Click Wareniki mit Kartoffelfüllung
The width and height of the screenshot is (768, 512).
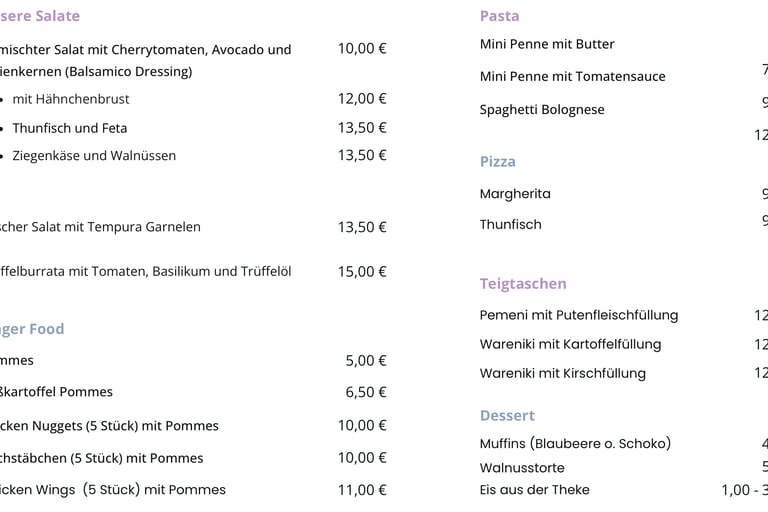click(570, 344)
